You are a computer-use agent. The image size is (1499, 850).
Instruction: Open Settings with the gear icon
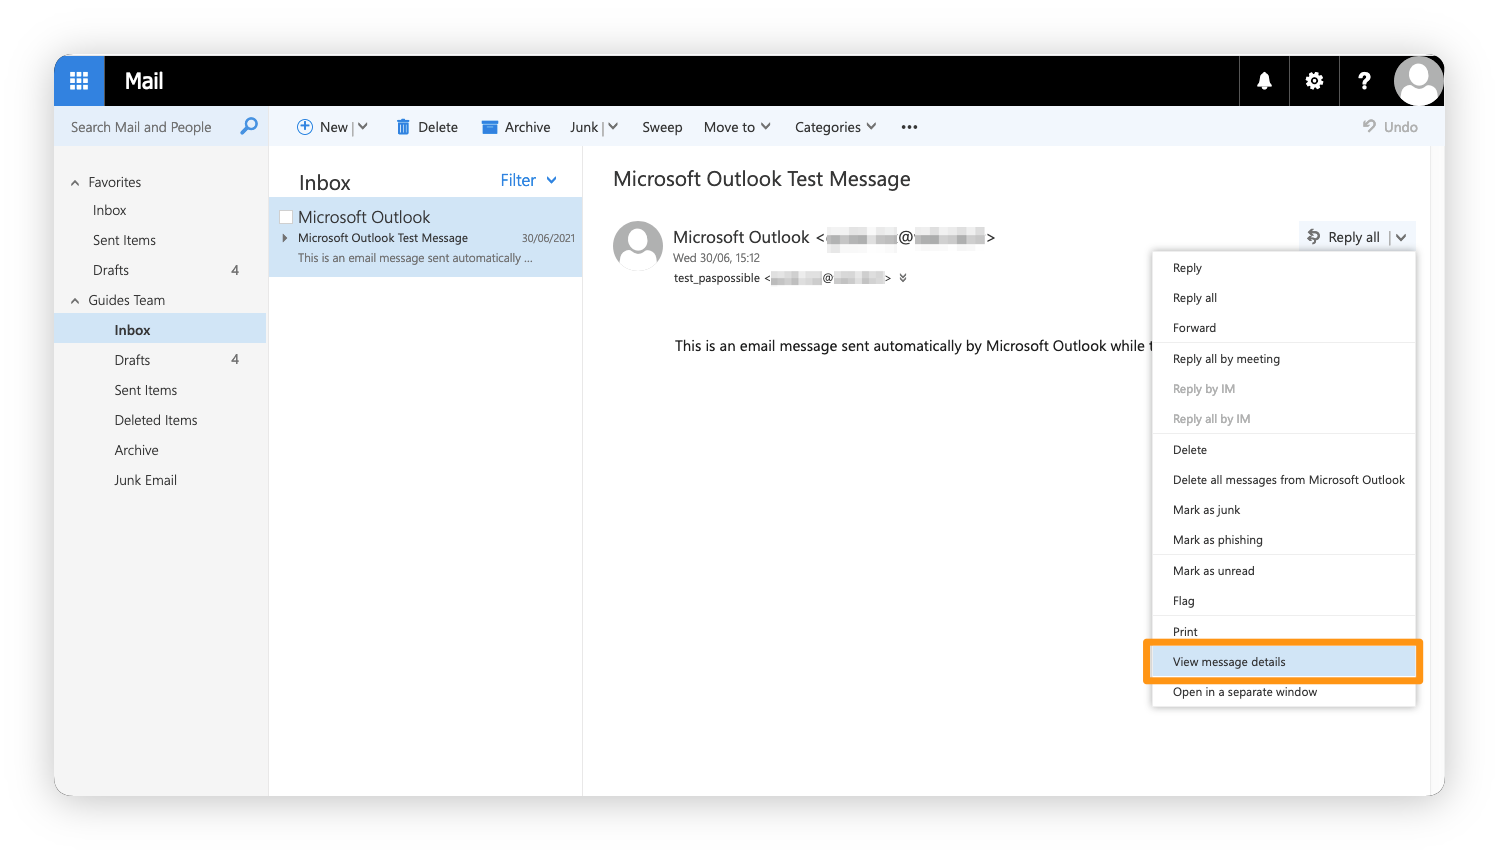(x=1314, y=80)
